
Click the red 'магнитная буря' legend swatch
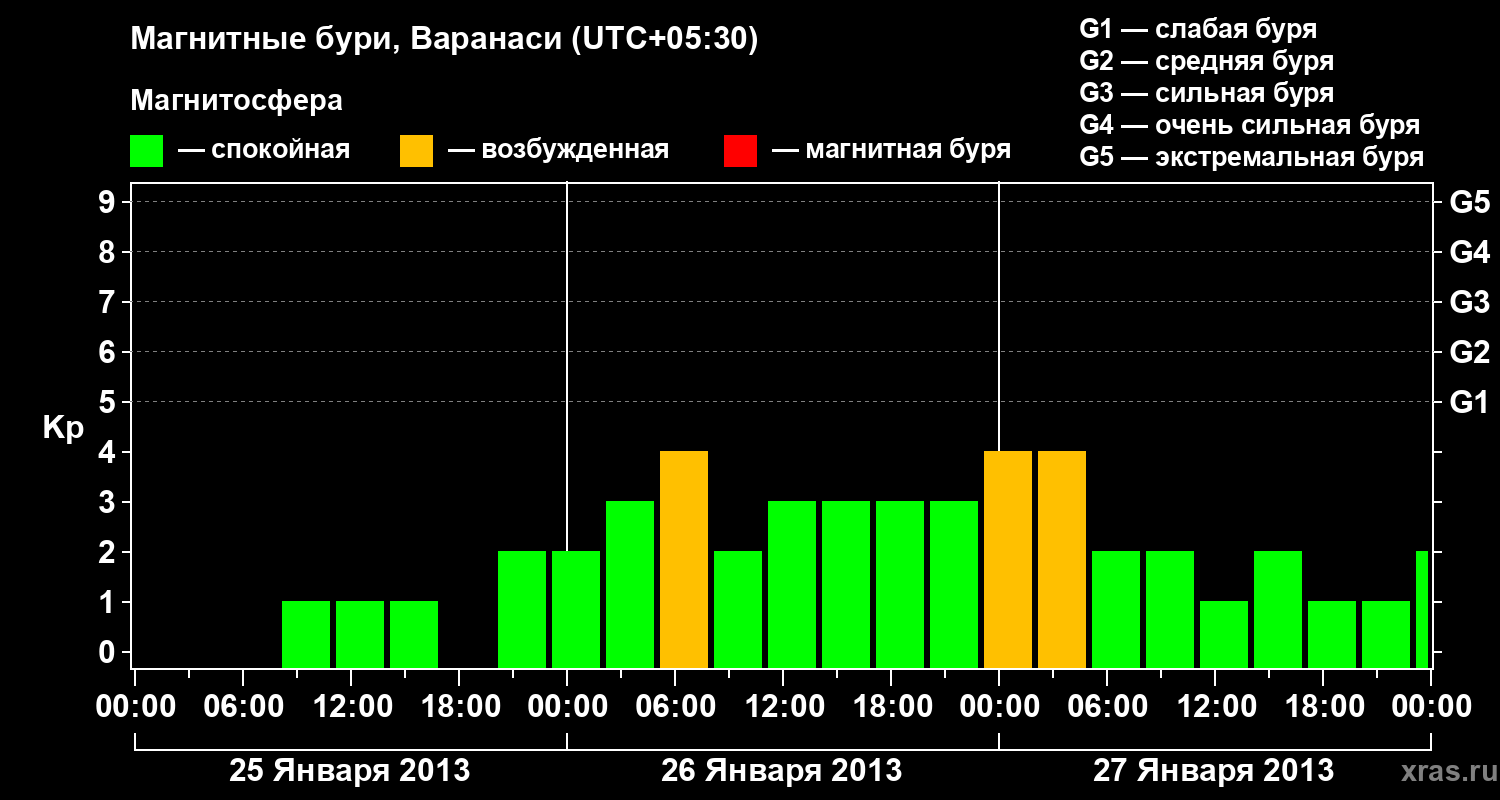(740, 151)
